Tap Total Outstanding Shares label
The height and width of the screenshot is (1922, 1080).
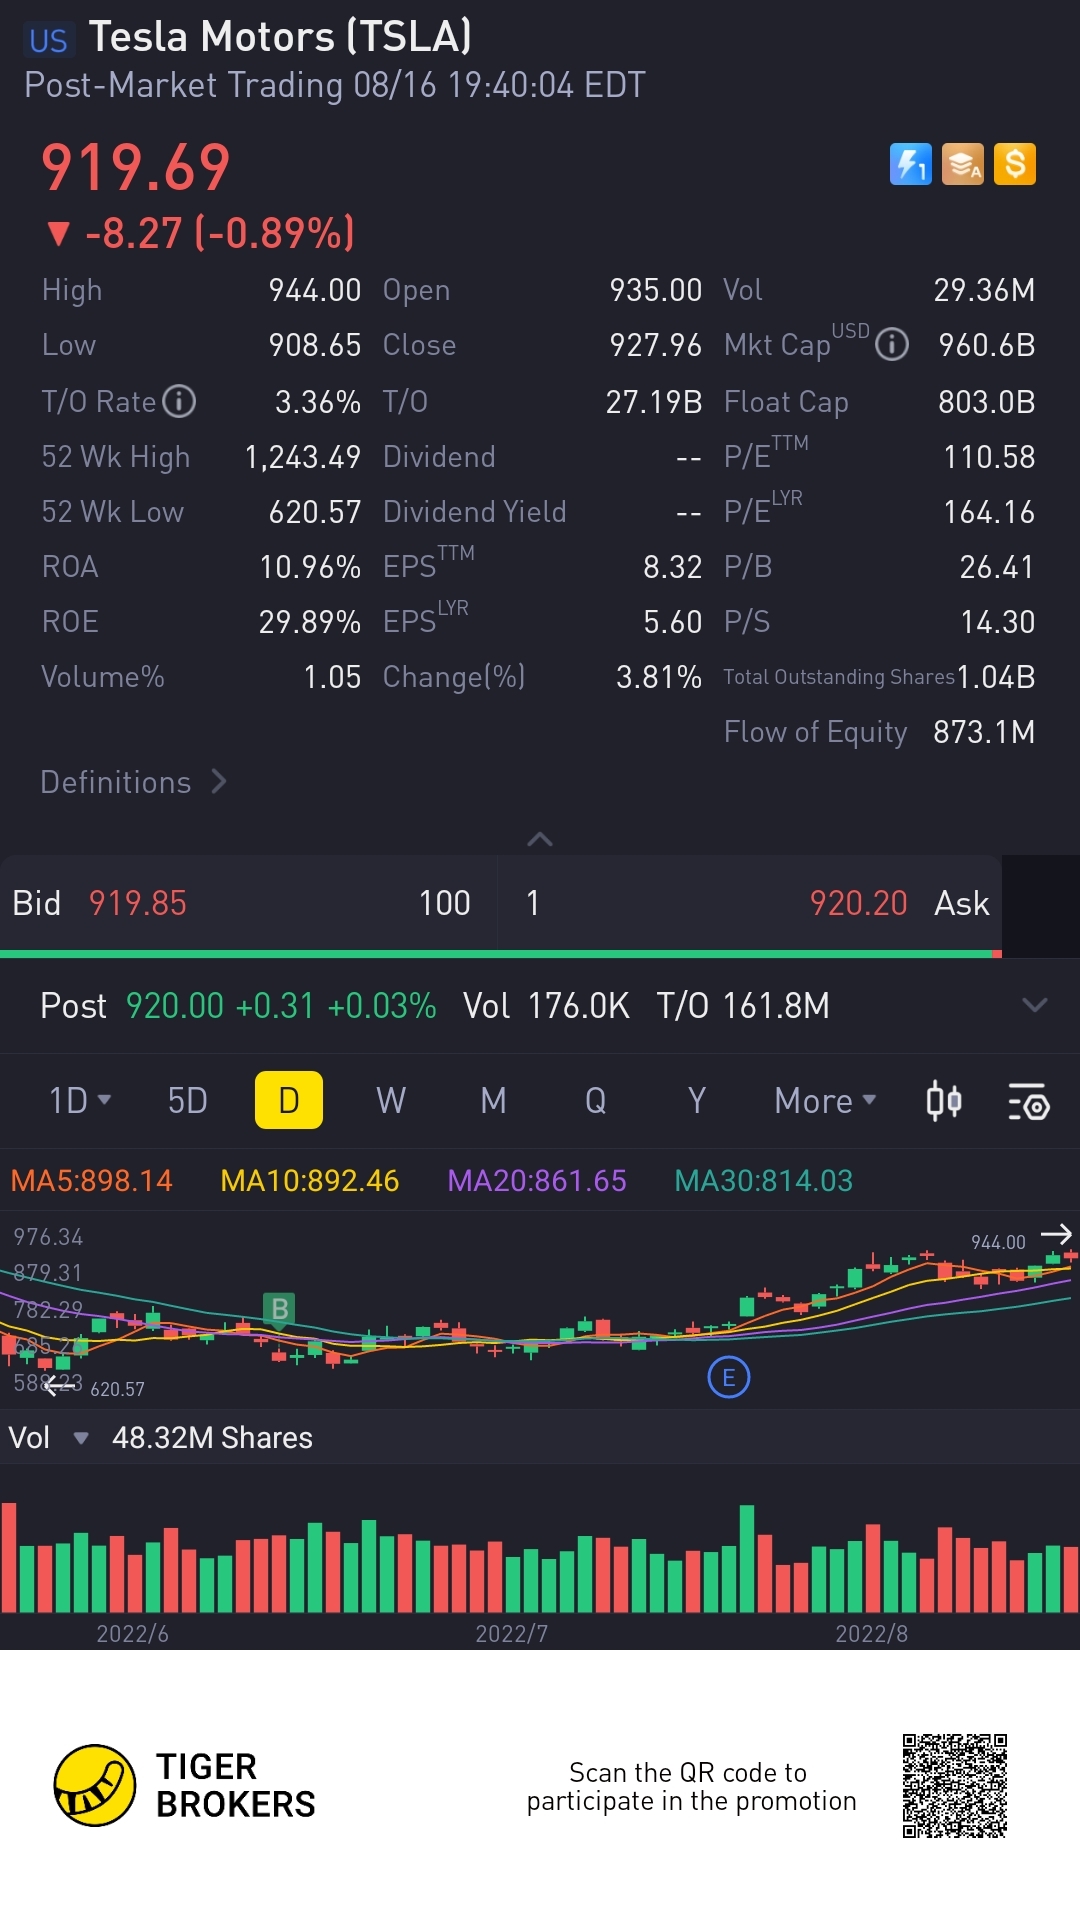(839, 677)
